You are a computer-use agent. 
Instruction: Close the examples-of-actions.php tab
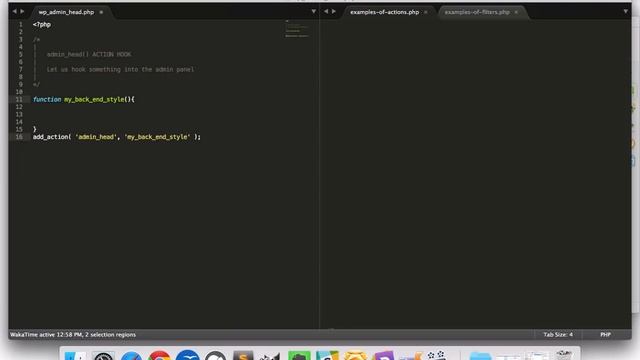pos(426,12)
